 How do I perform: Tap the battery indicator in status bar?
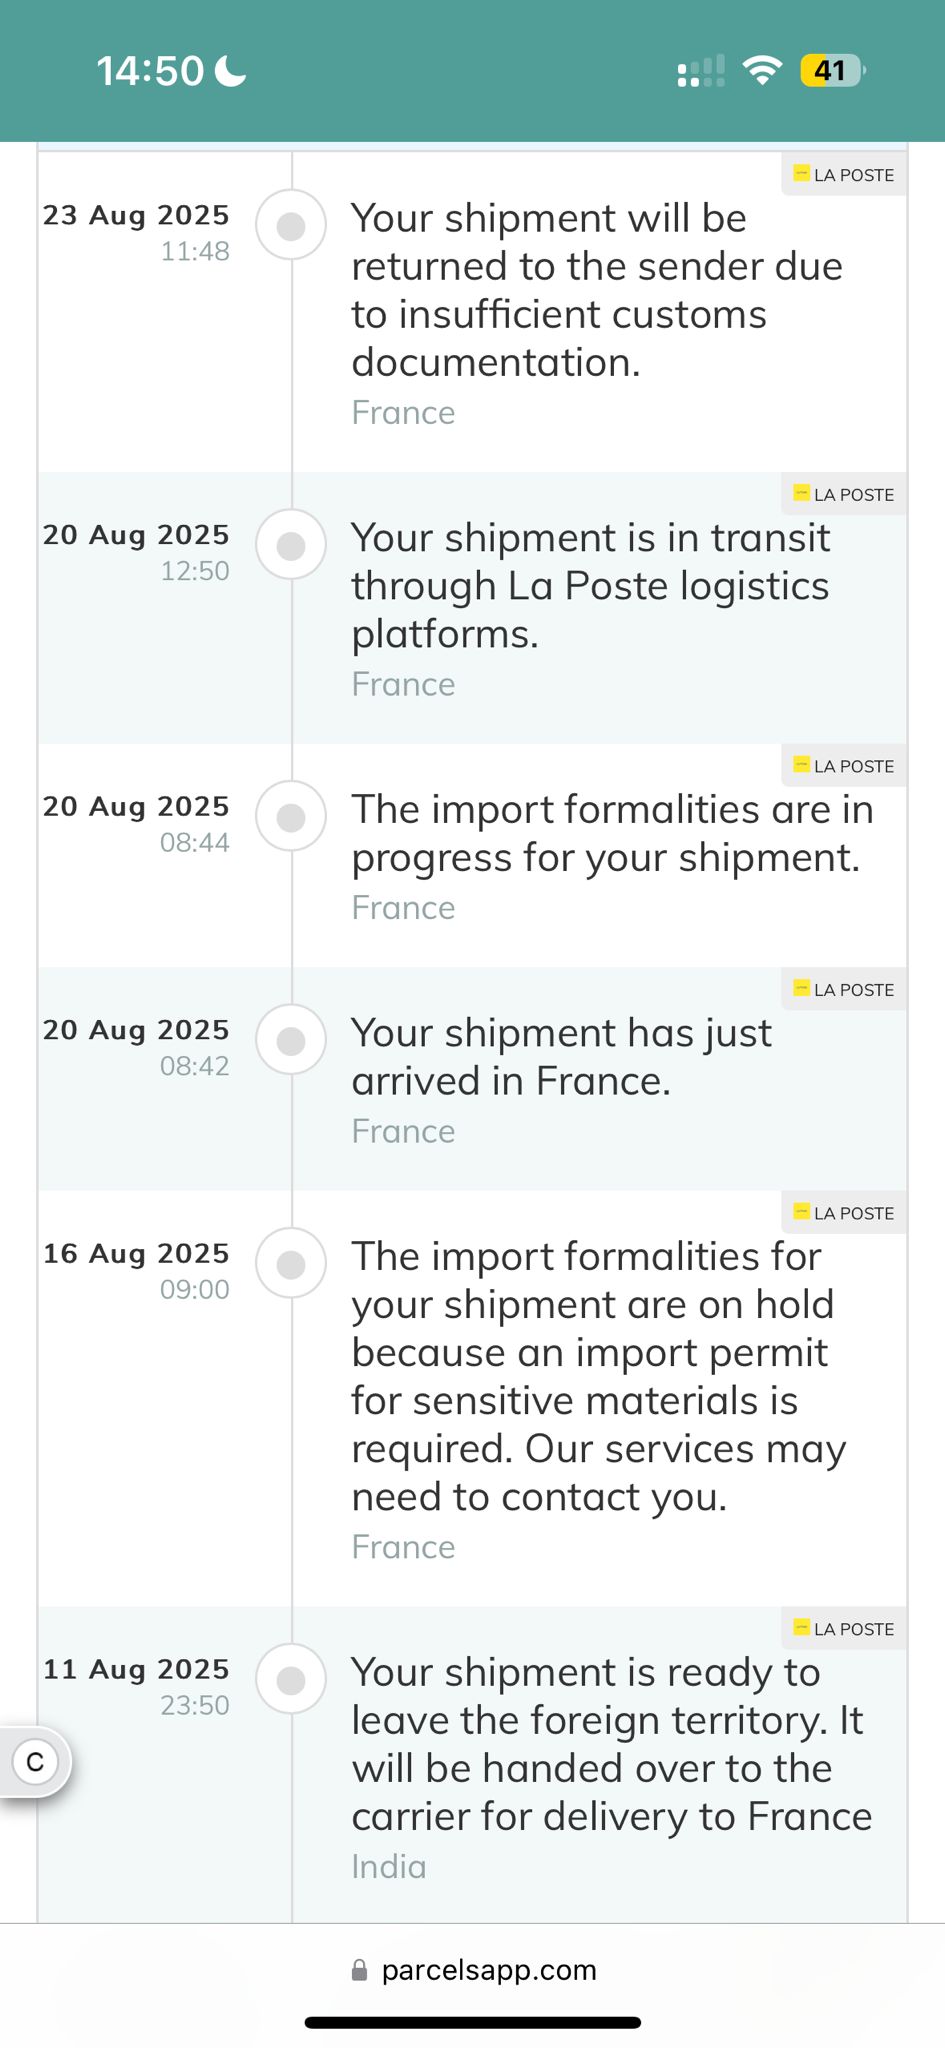(832, 71)
